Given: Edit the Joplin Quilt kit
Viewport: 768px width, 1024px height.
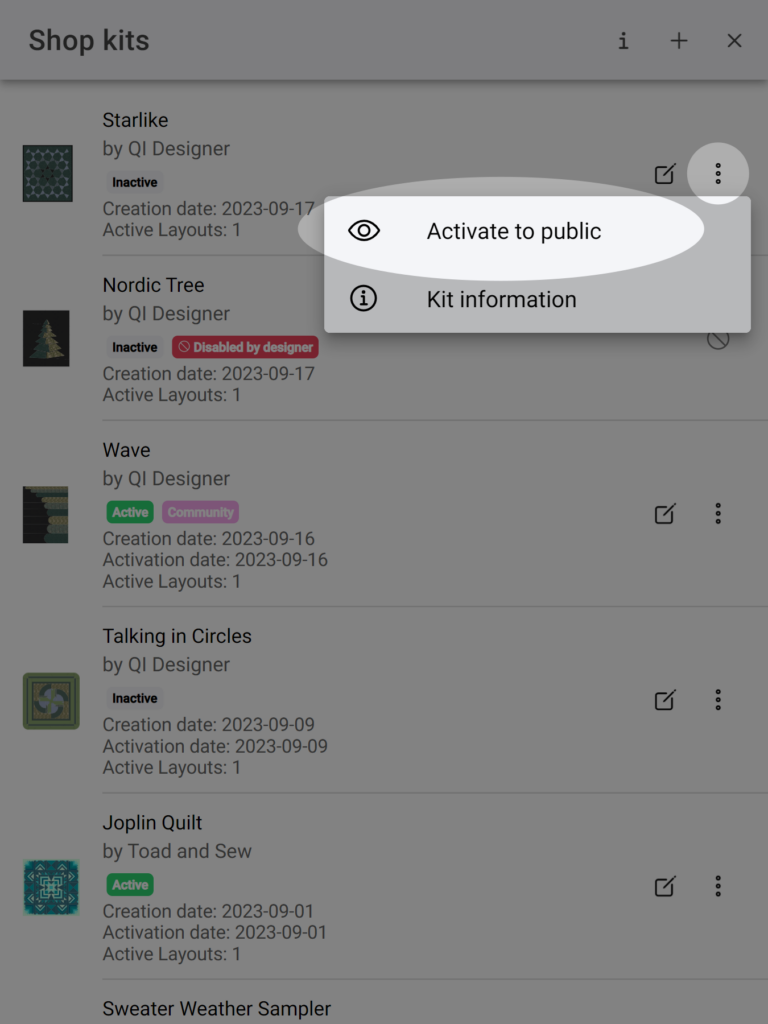Looking at the screenshot, I should [x=665, y=886].
